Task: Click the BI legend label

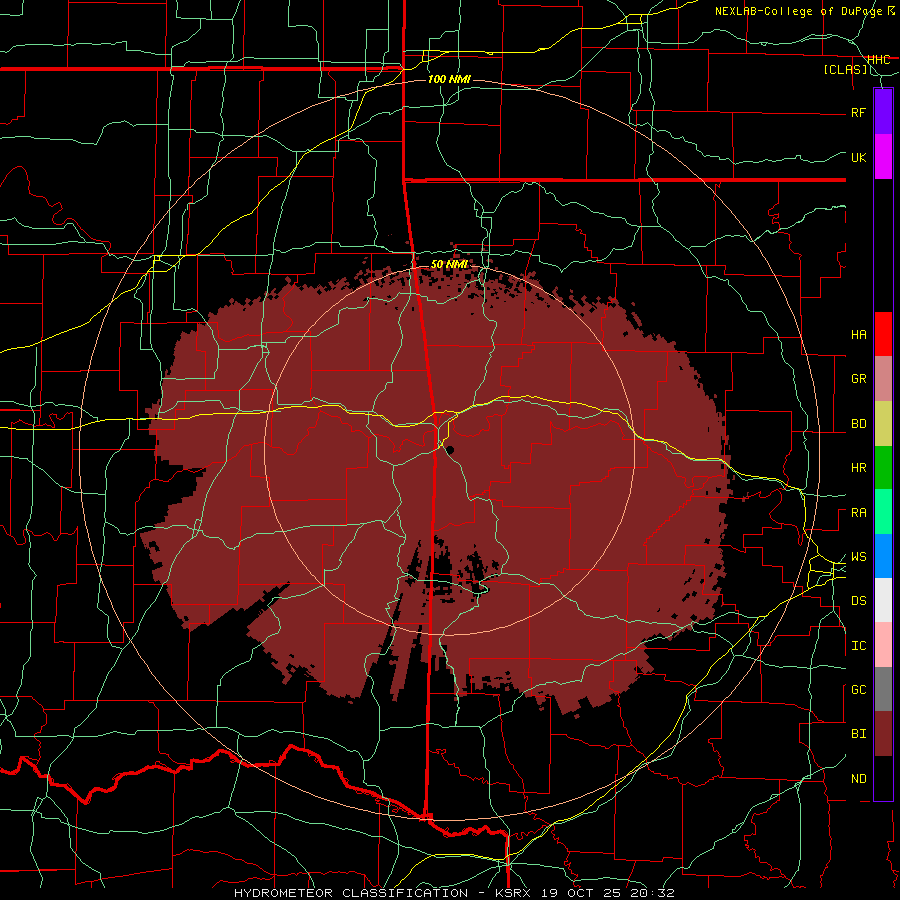Action: click(858, 734)
